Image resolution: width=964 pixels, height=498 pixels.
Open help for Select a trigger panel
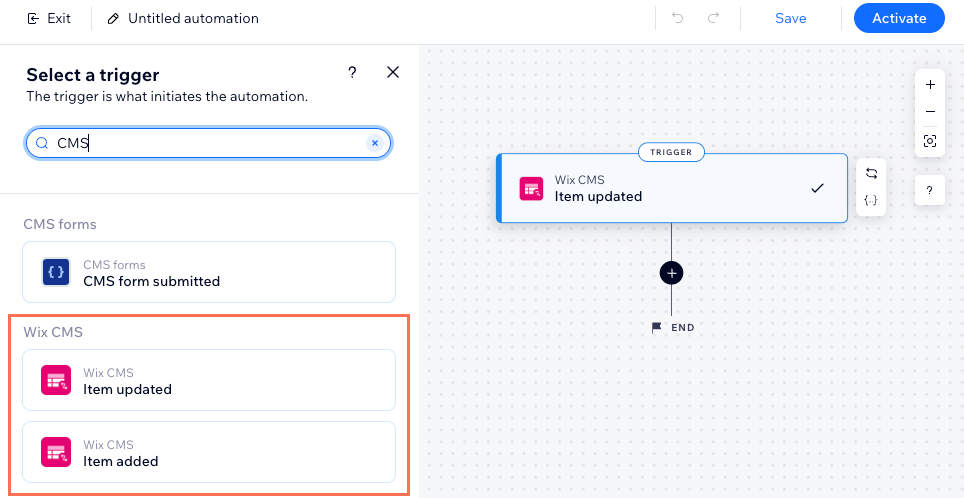352,73
